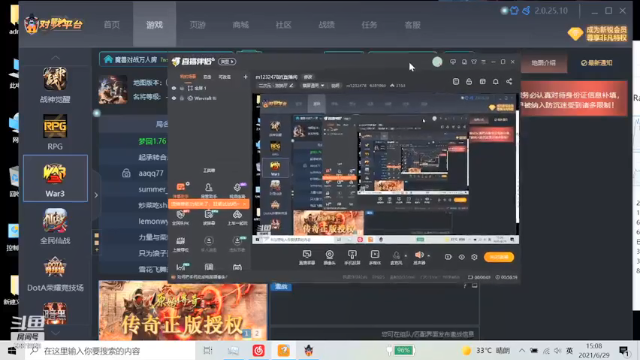Open the 客服 tab

tap(412, 24)
